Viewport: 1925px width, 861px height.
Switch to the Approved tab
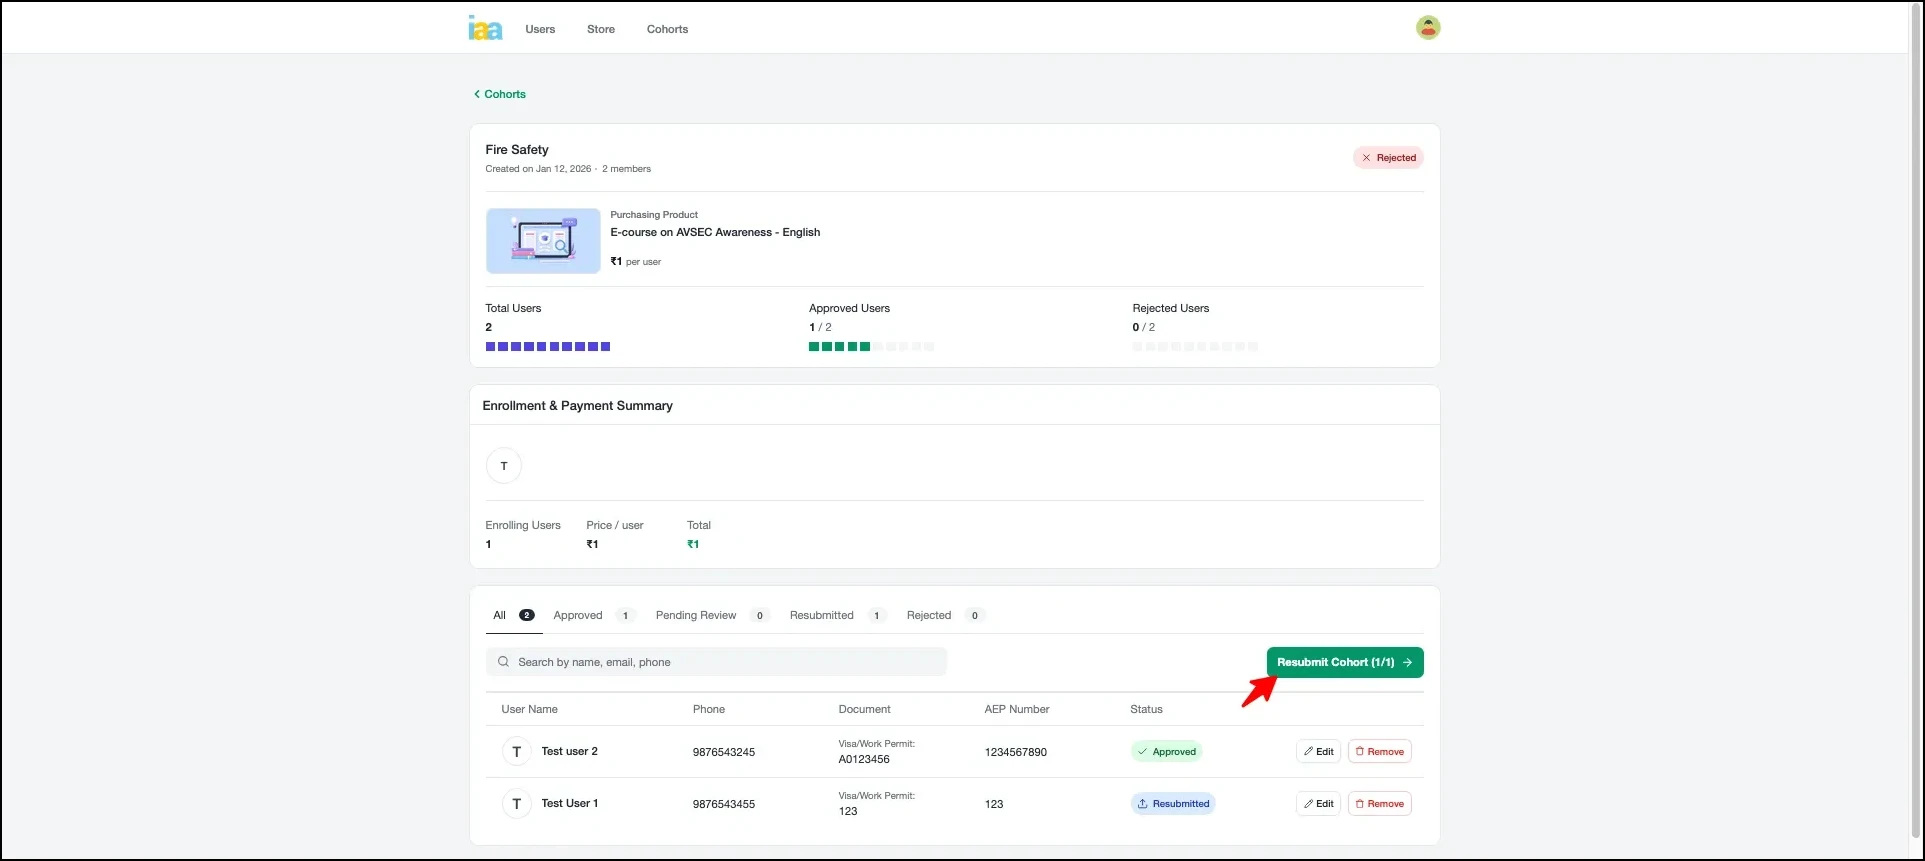pos(578,615)
